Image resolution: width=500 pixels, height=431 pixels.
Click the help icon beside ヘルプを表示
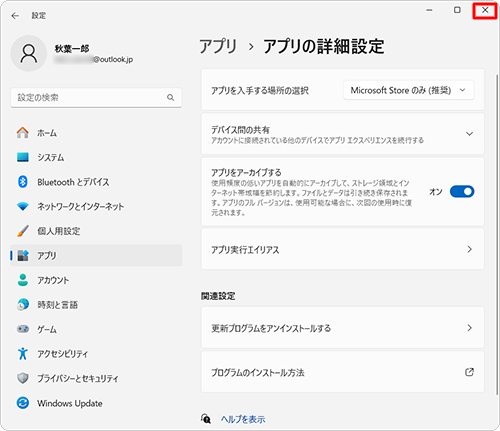[206, 418]
